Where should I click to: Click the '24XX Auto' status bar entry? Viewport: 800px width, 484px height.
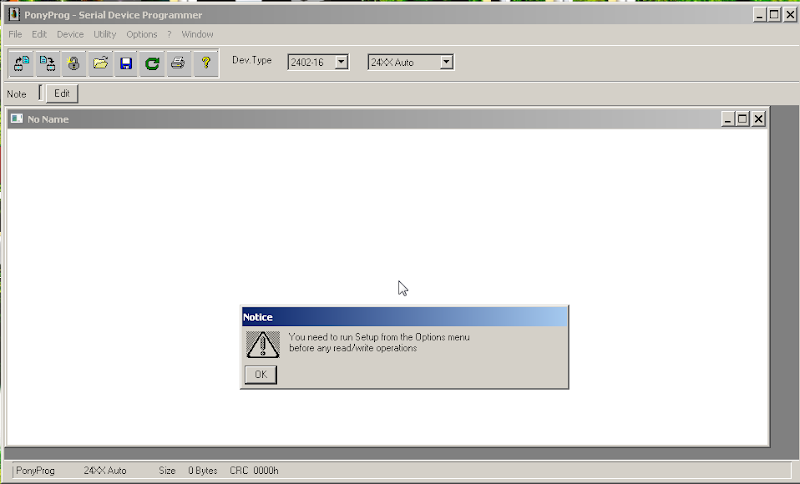coord(105,470)
